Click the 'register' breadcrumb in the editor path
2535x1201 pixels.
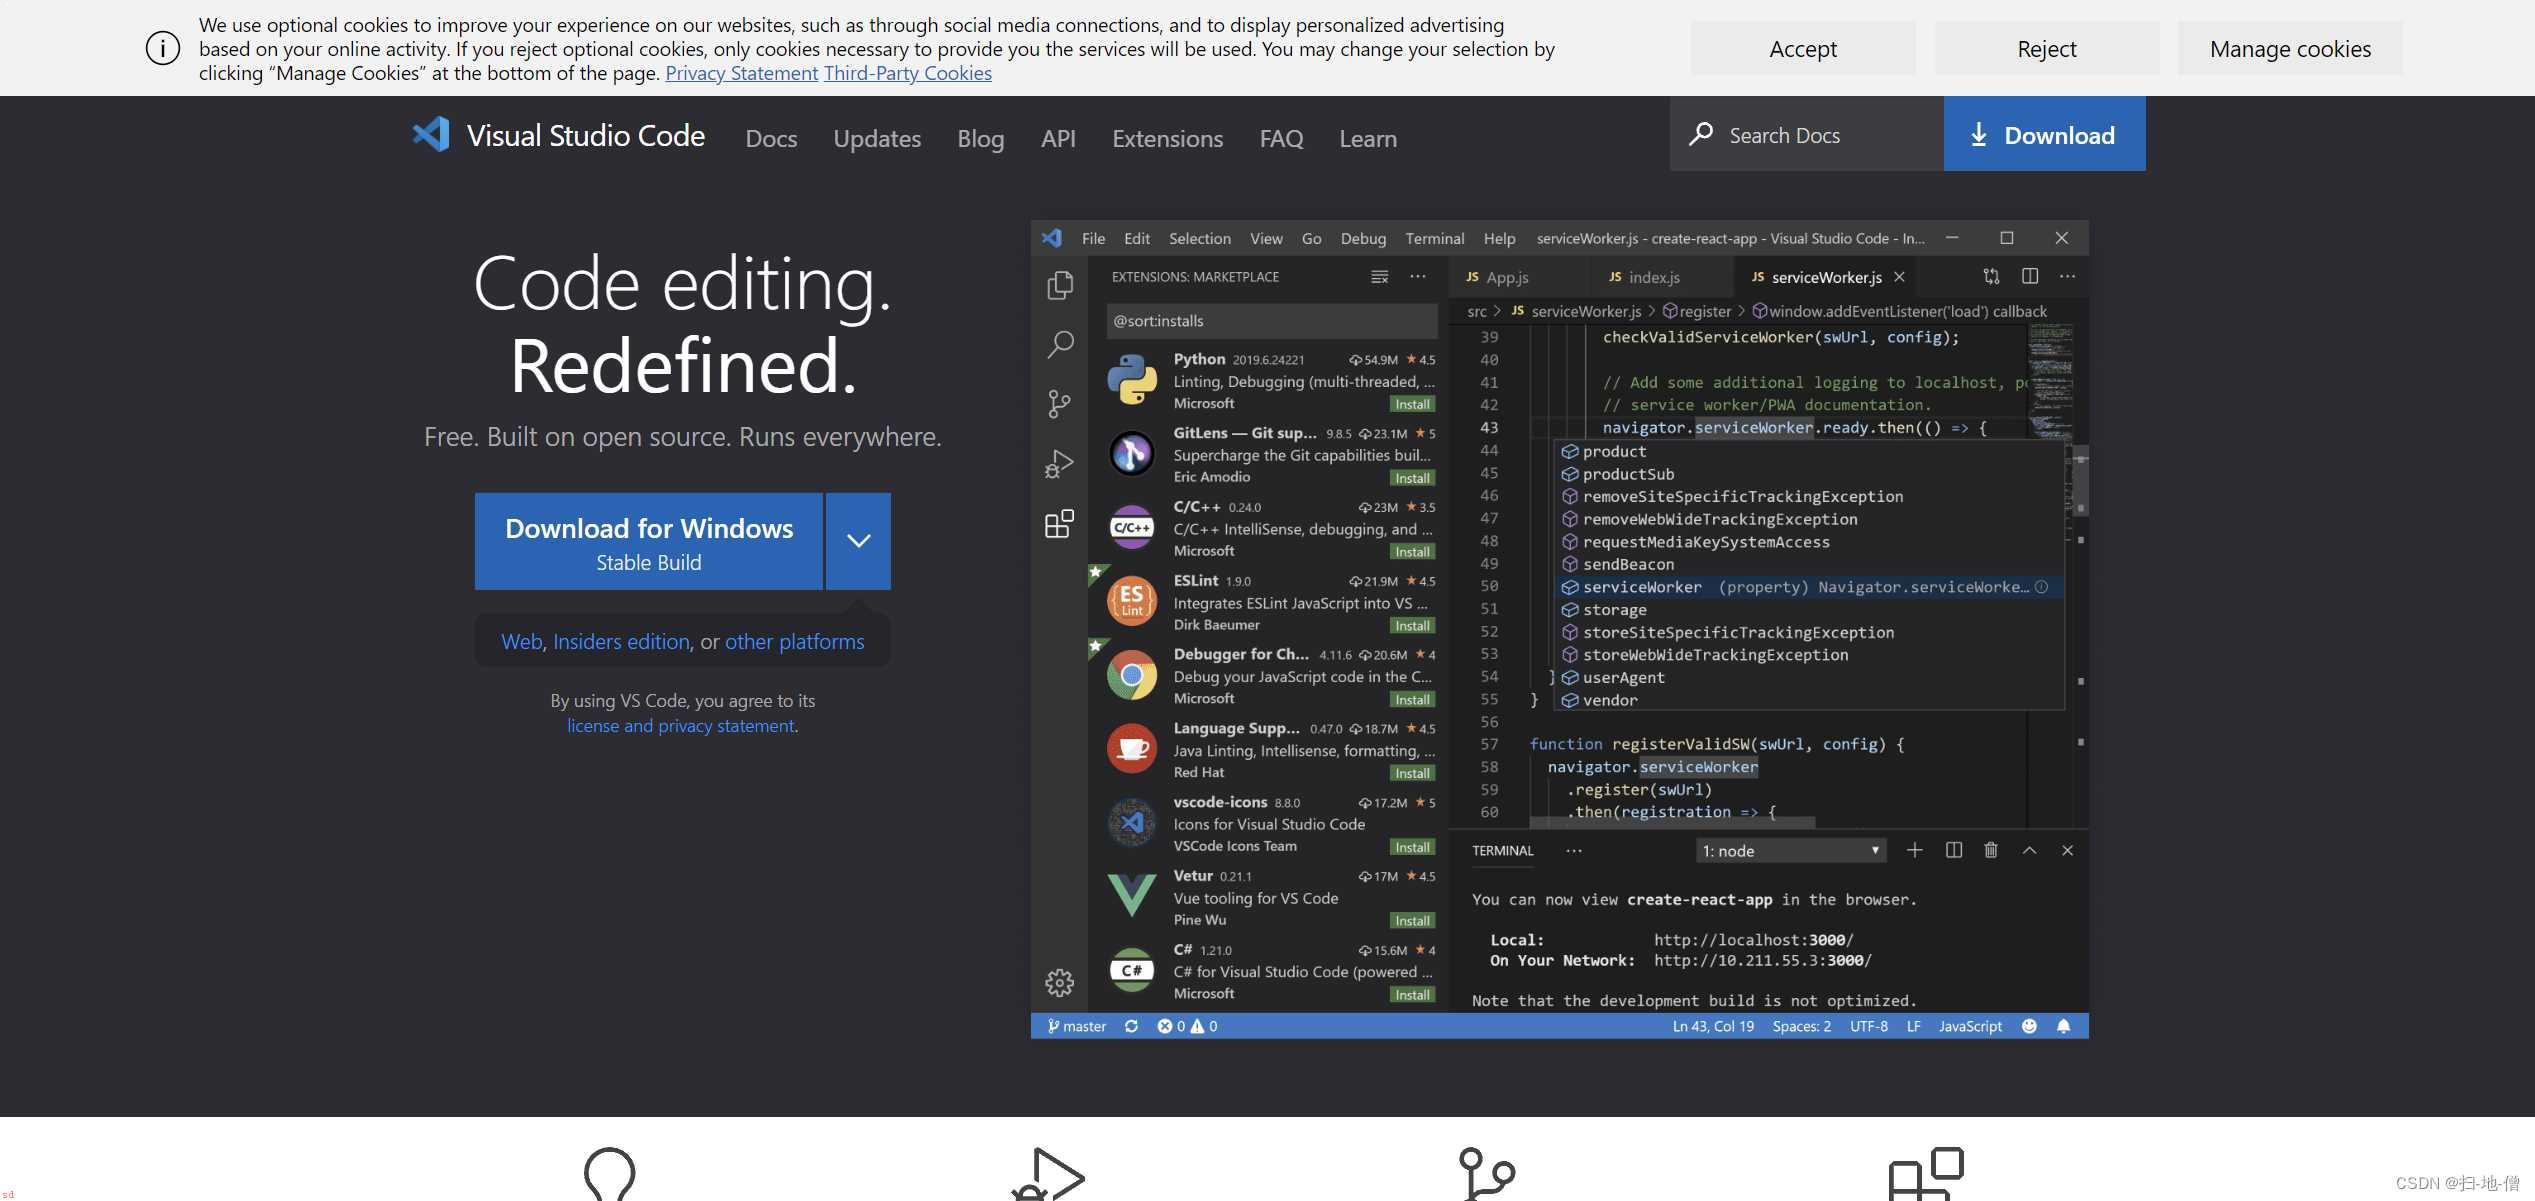[x=1697, y=311]
